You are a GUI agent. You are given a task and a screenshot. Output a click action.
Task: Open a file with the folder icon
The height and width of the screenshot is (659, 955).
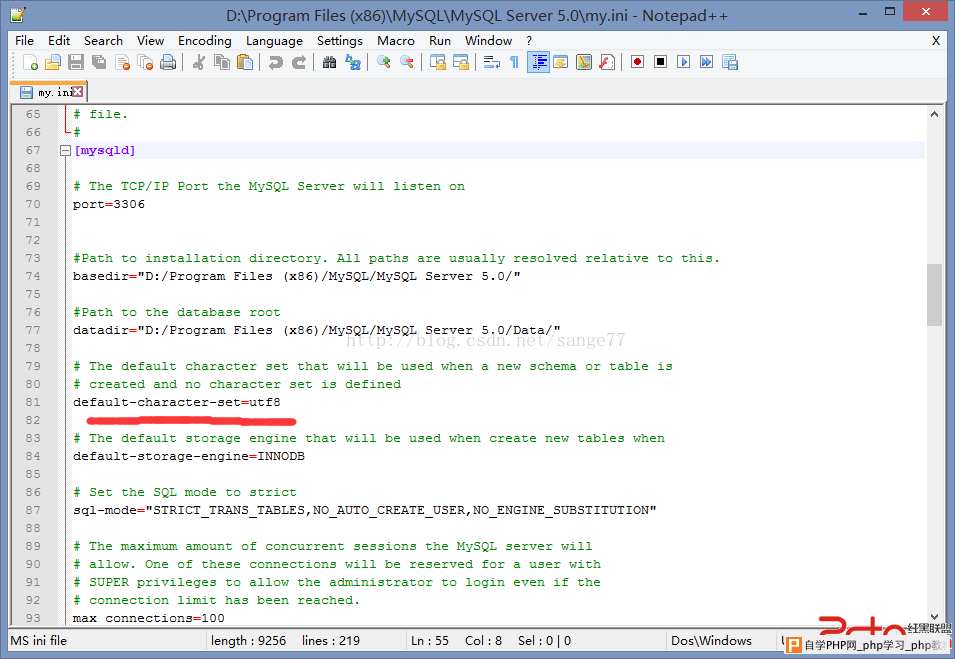coord(53,62)
